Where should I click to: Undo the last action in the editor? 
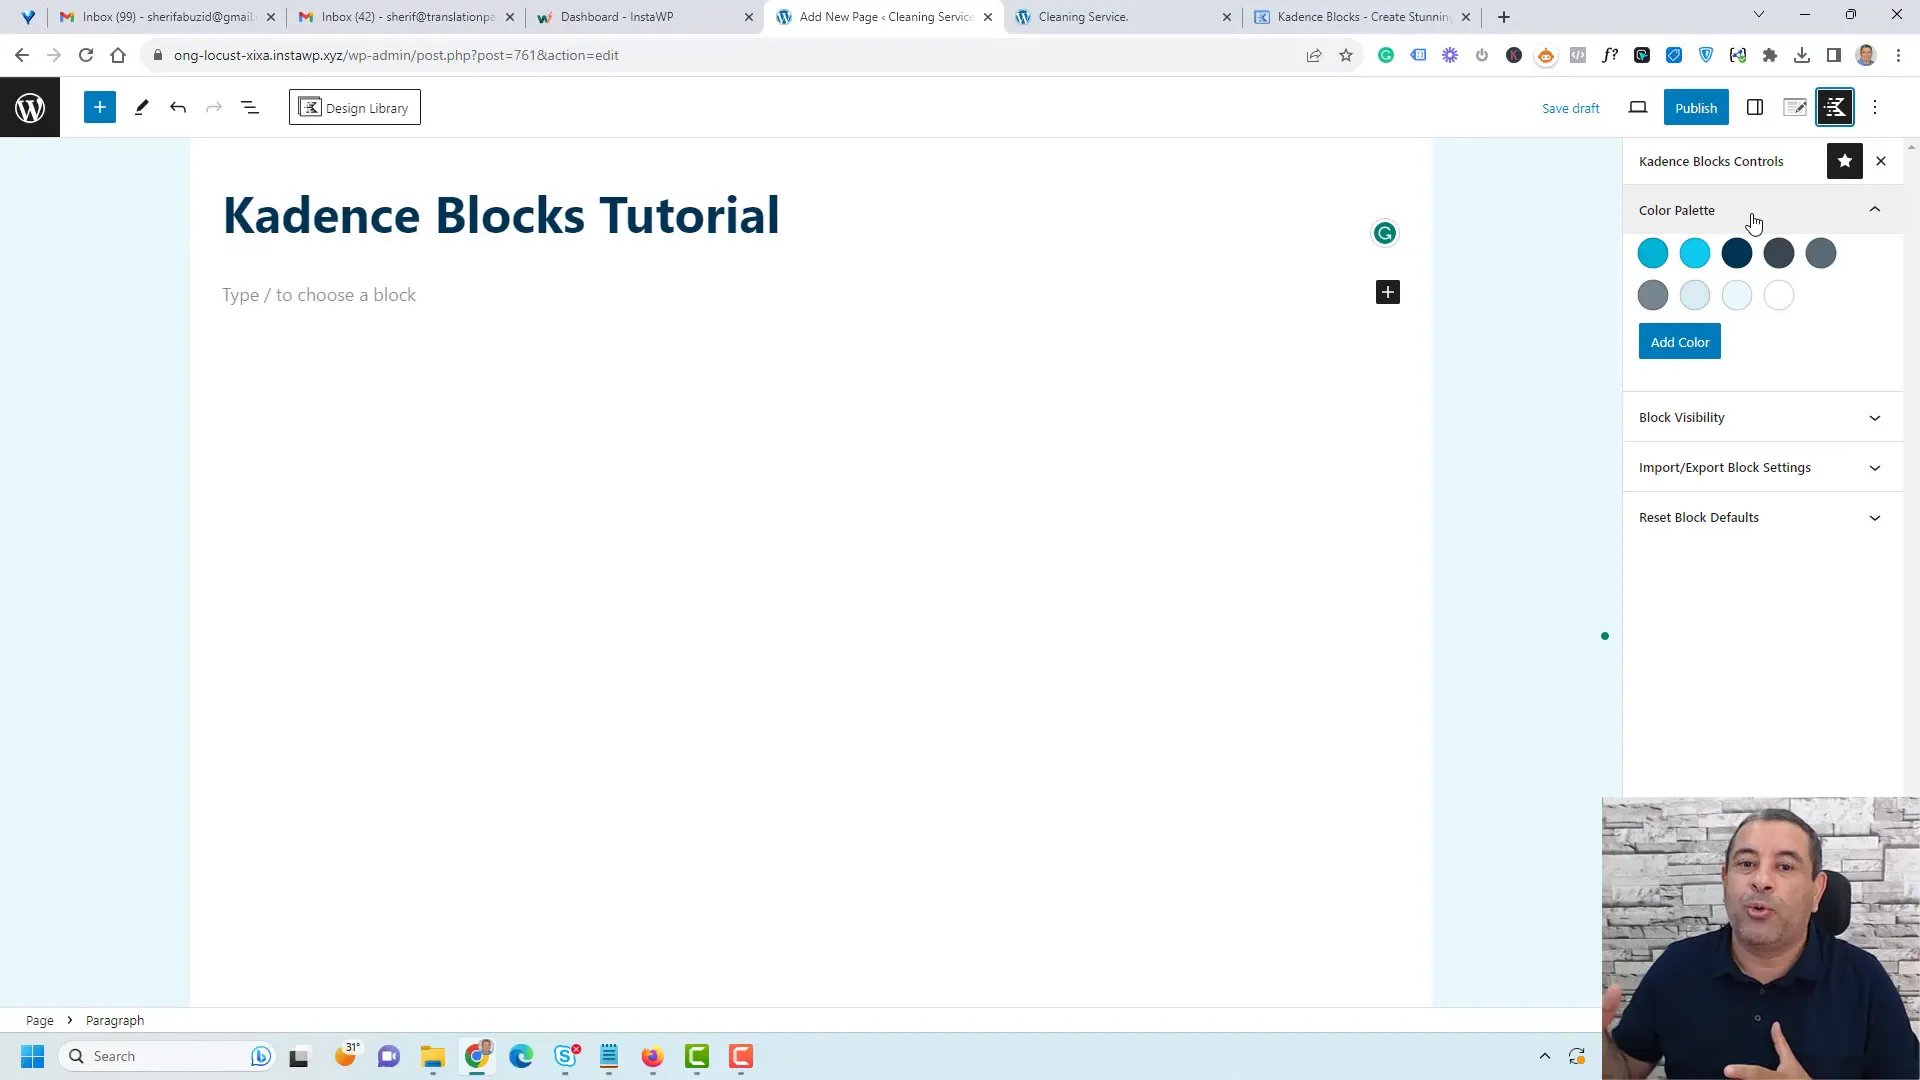[178, 107]
